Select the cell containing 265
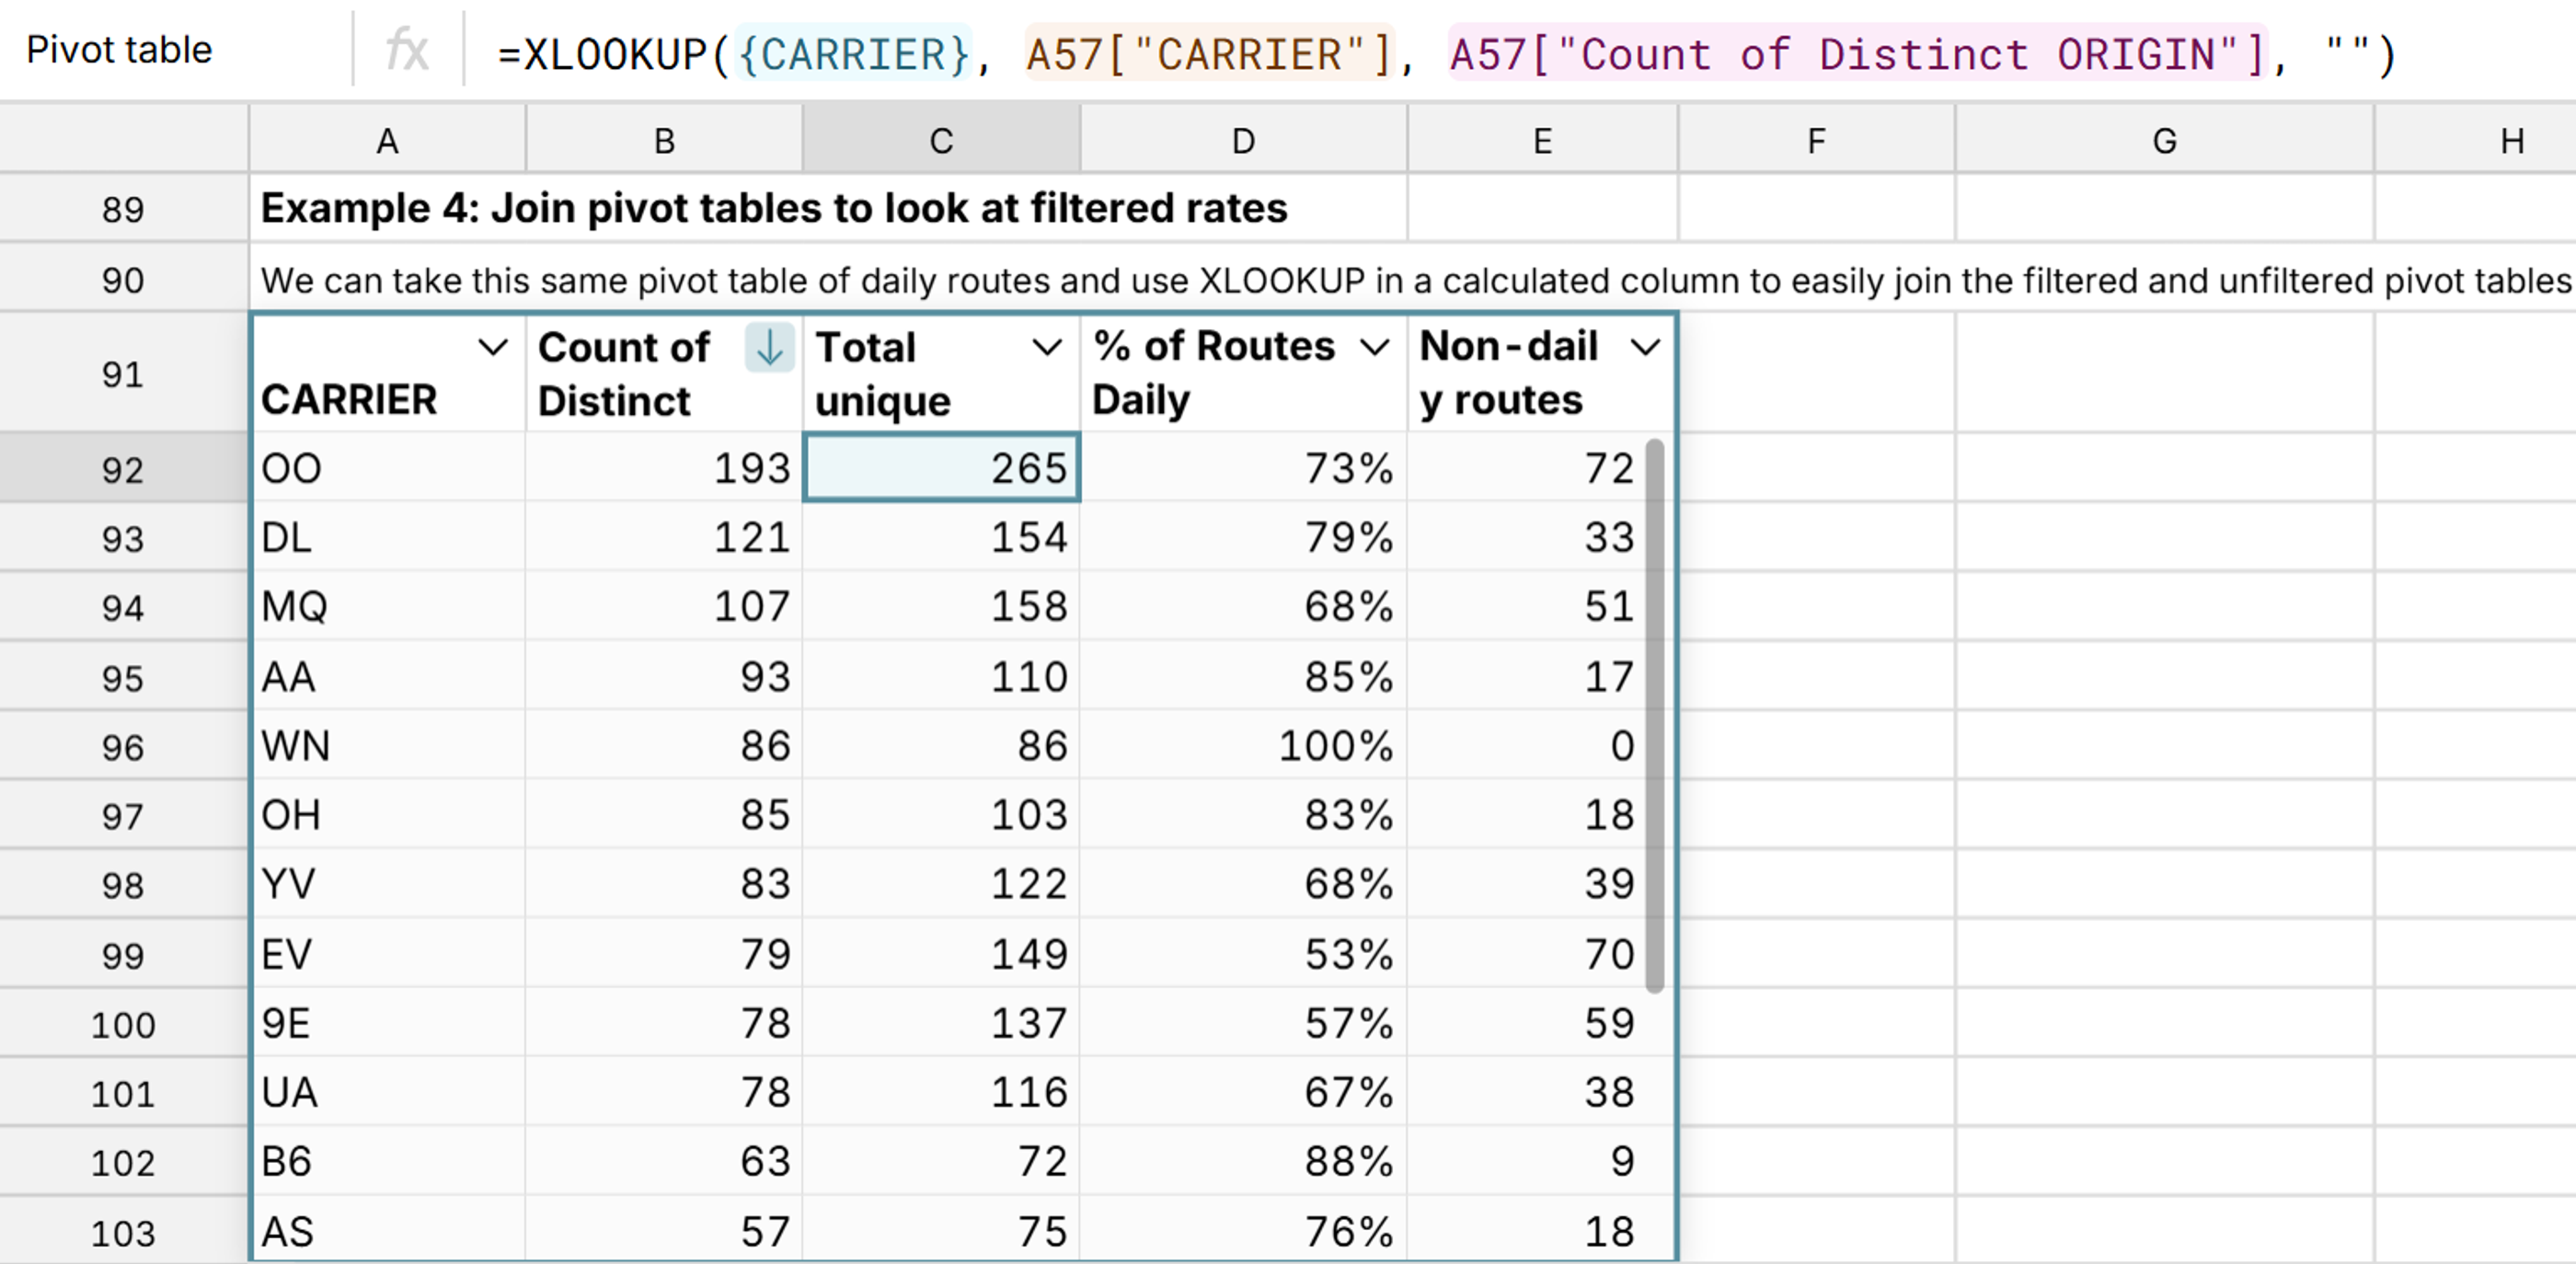This screenshot has height=1264, width=2576. coord(941,468)
